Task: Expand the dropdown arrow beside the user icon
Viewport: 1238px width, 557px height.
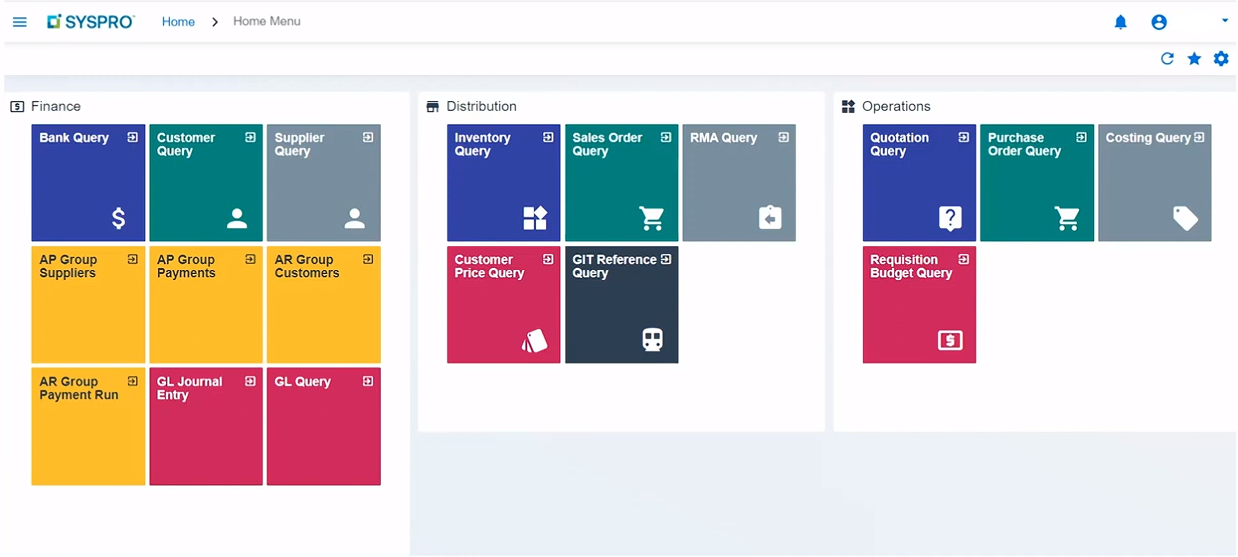Action: (x=1225, y=21)
